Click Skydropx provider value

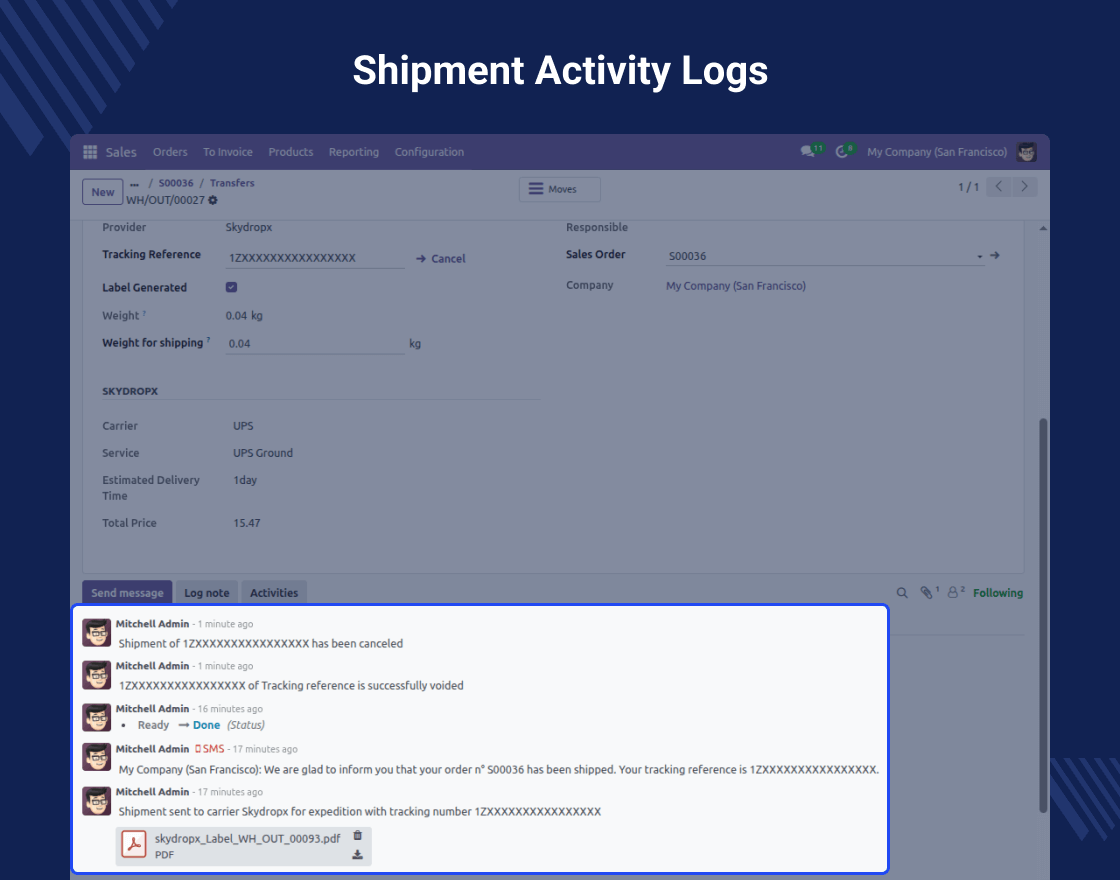click(x=249, y=227)
